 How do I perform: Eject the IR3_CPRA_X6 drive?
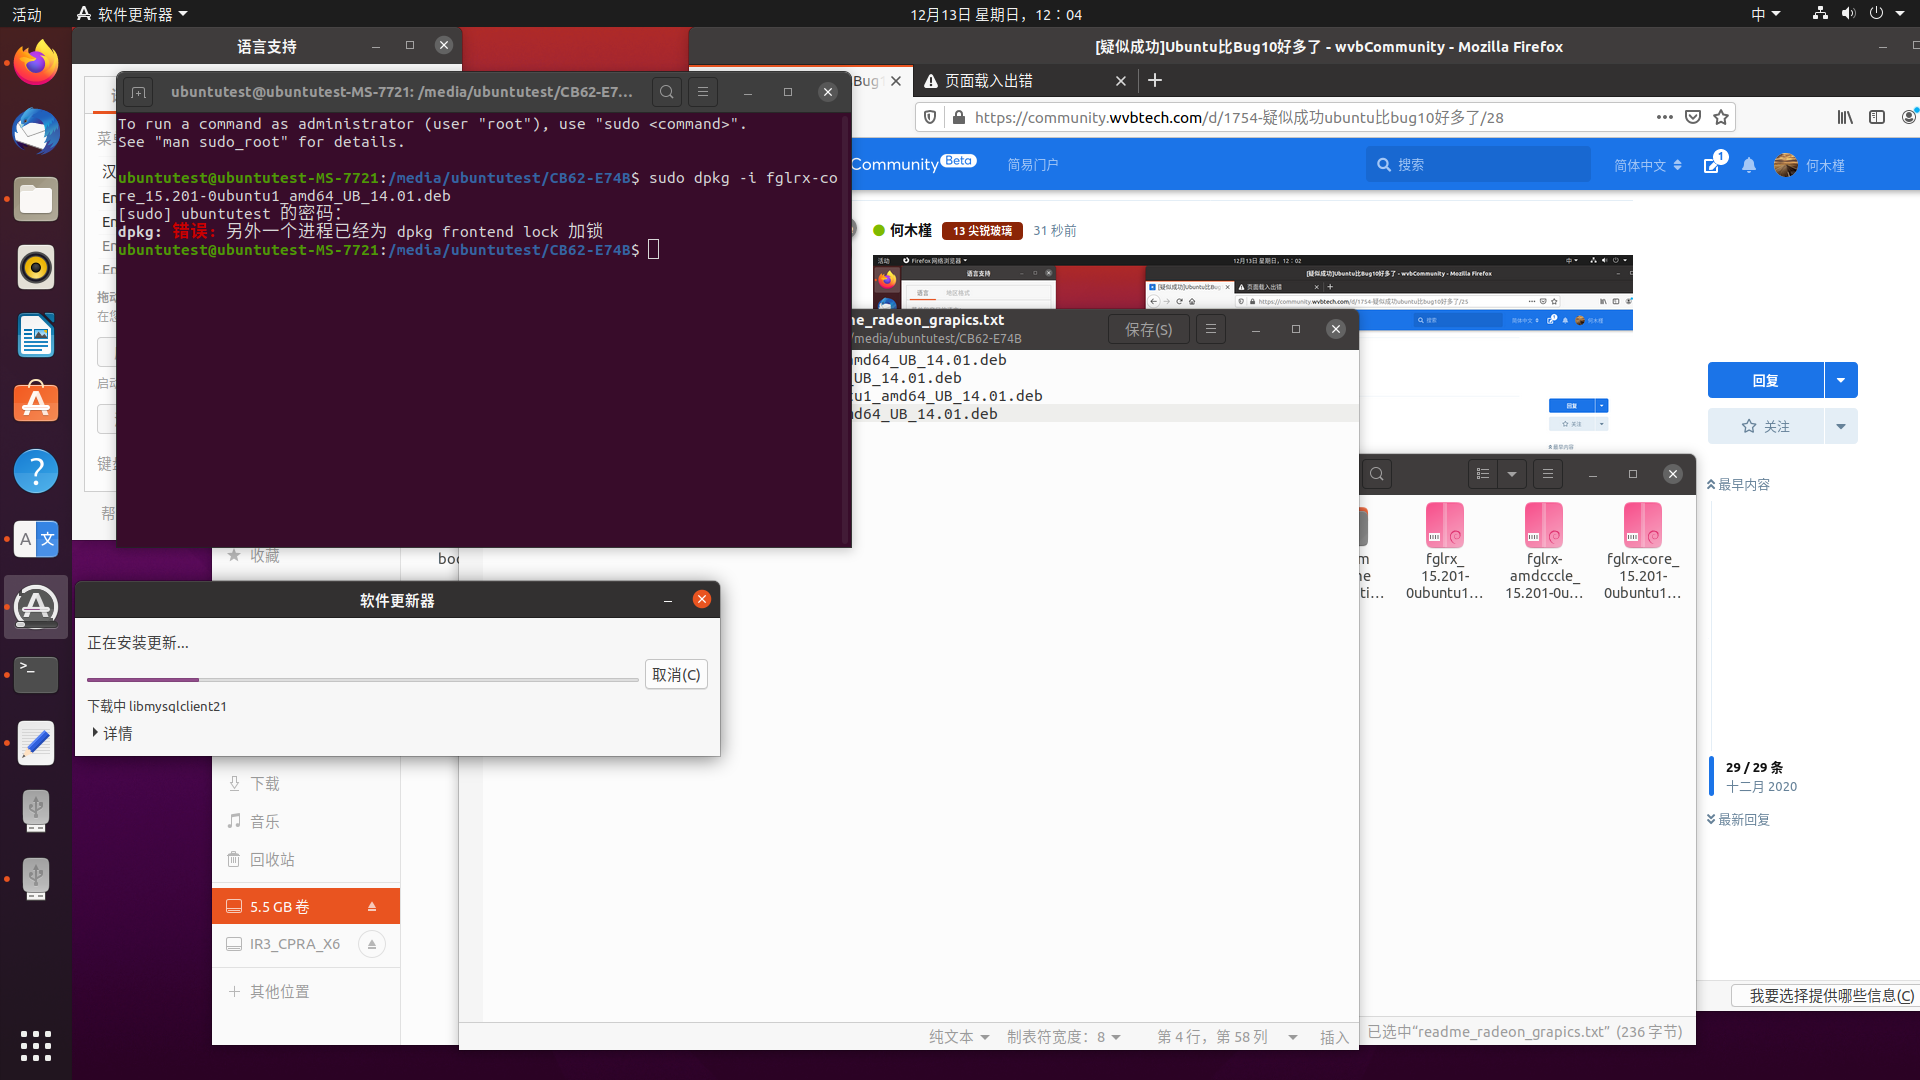coord(372,944)
